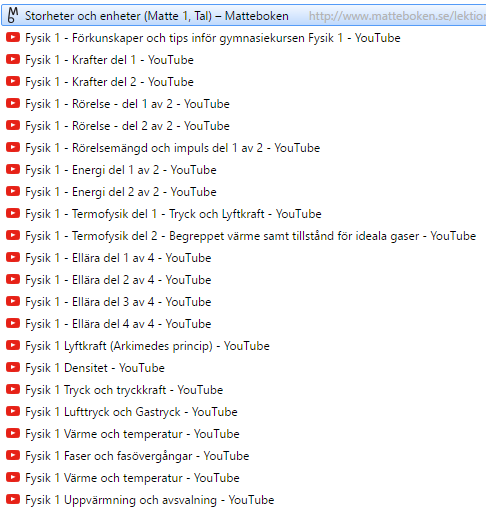Viewport: 488px width, 516px height.
Task: Click YouTube icon beside Fysik 1 Densitet
Action: click(13, 367)
